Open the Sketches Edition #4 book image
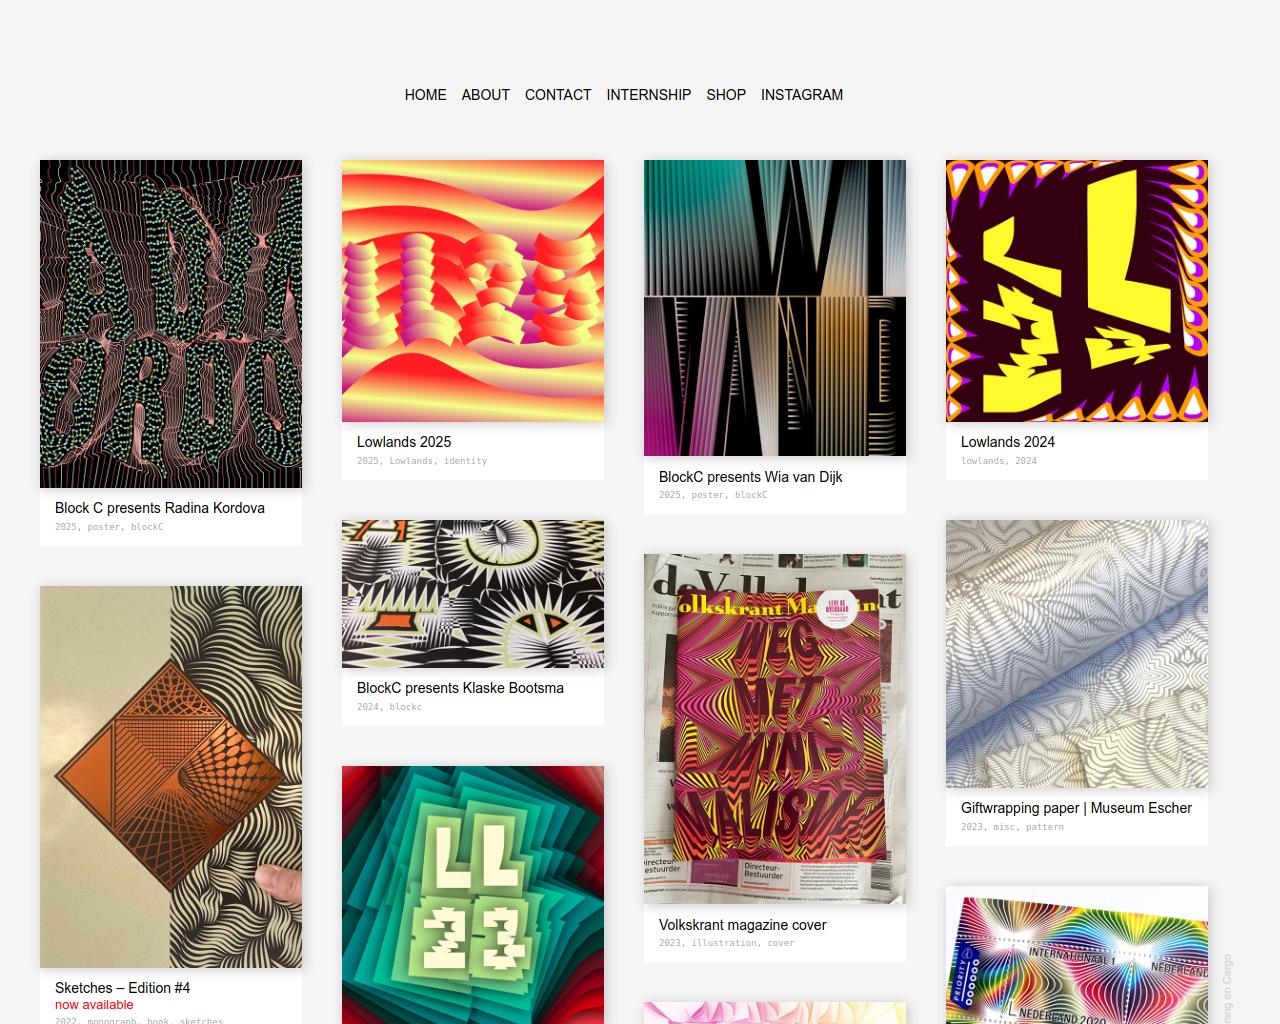This screenshot has width=1280, height=1024. tap(171, 777)
